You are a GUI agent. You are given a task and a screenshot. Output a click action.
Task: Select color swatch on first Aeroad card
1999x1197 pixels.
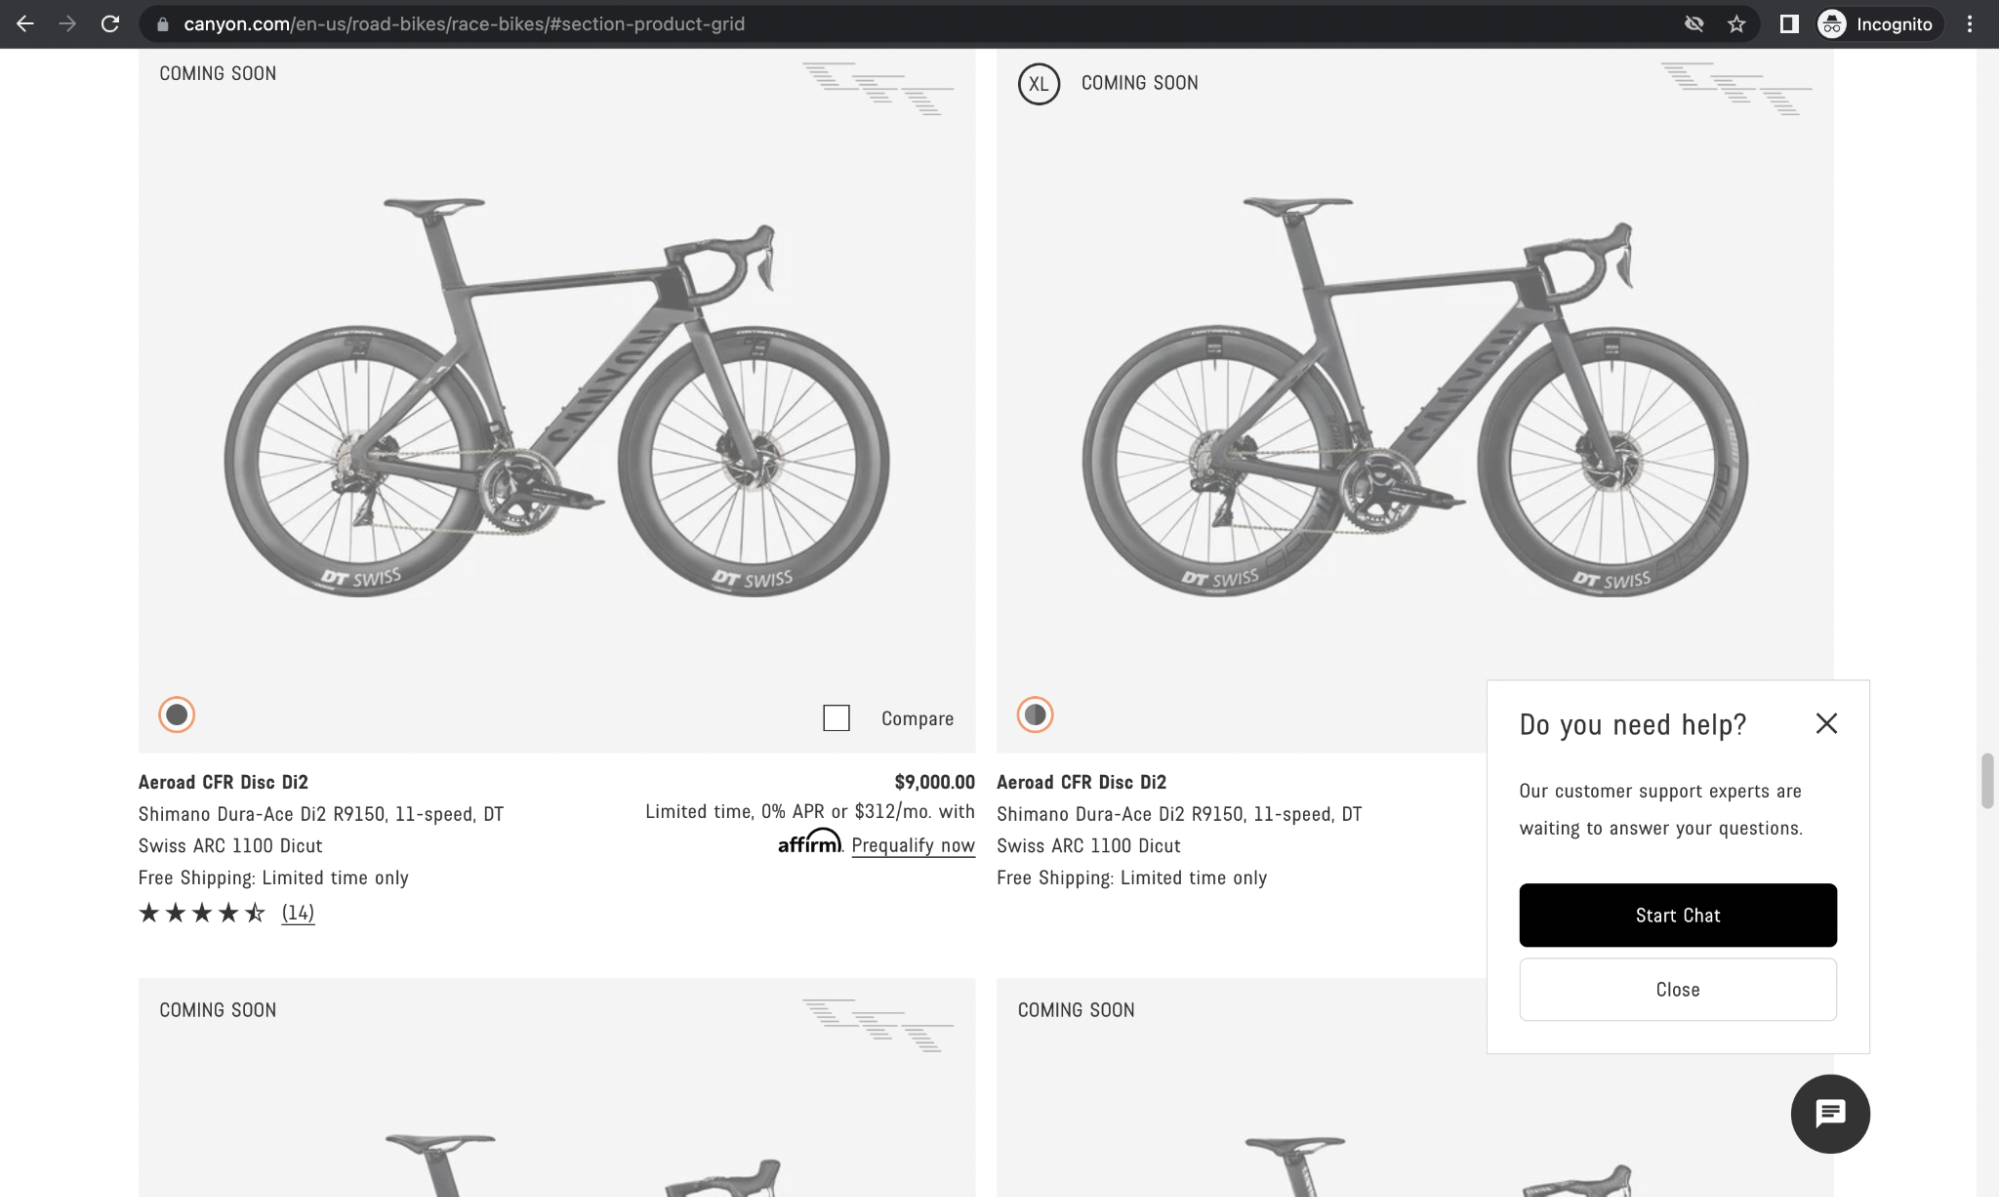click(x=176, y=715)
